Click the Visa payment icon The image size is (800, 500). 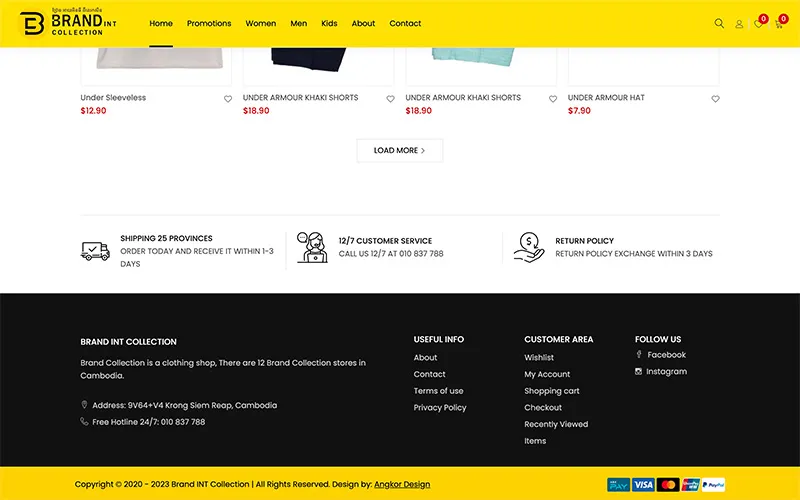click(643, 485)
